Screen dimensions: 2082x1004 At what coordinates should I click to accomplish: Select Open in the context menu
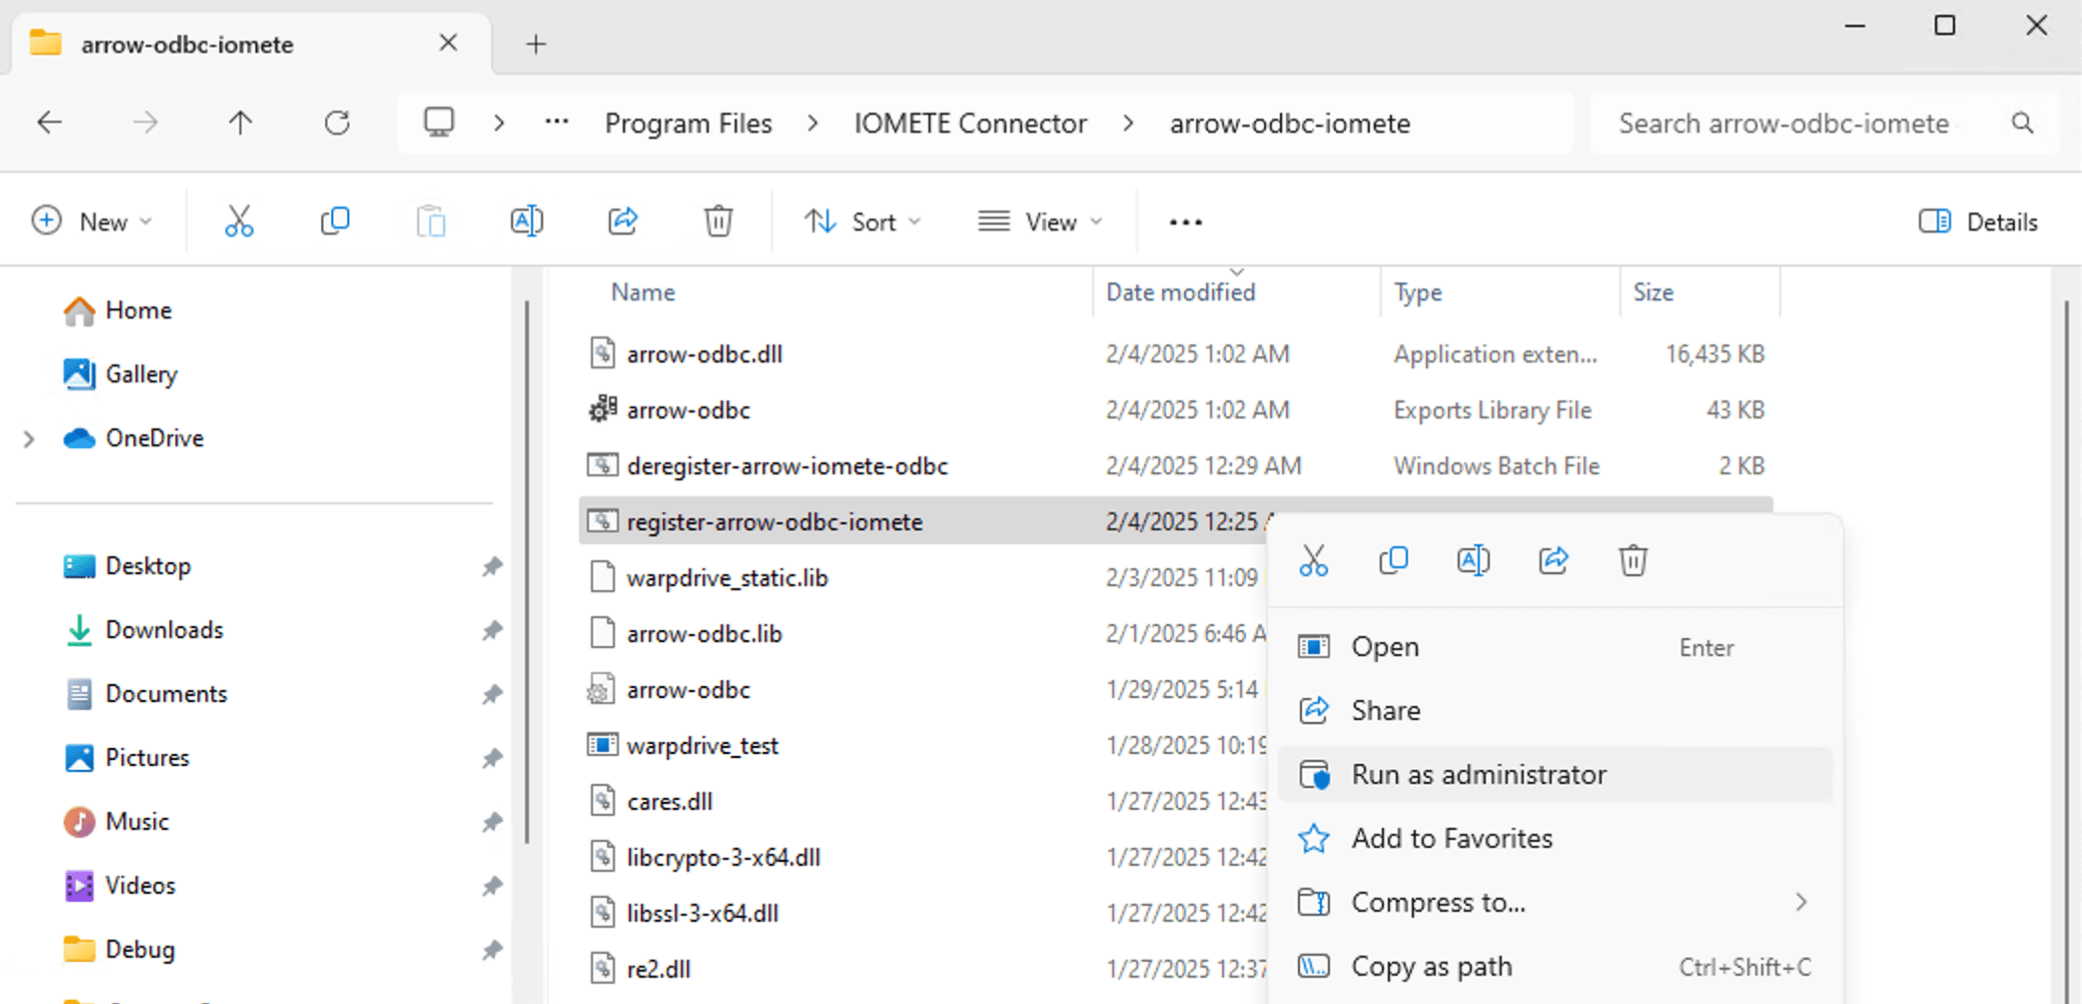(1554, 647)
